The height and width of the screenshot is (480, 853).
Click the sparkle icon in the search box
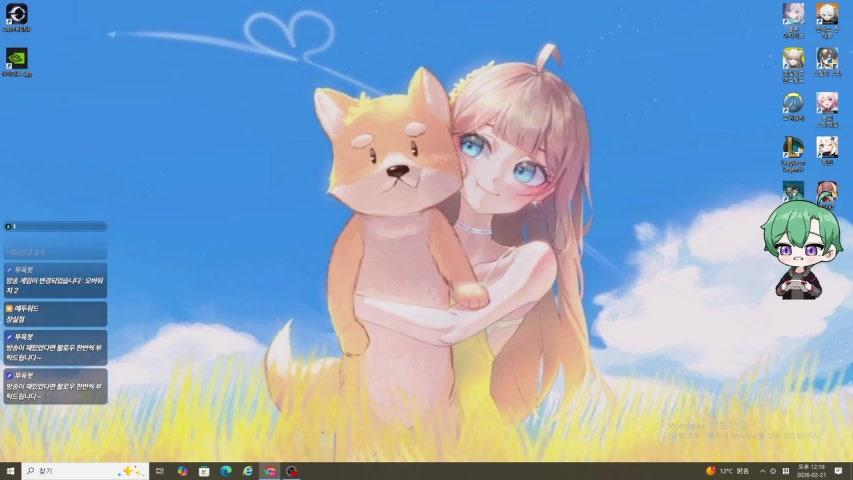(x=131, y=471)
